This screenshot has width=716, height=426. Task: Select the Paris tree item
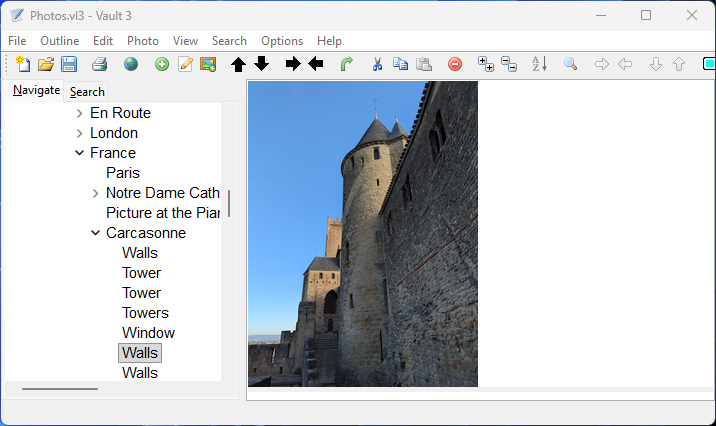(x=123, y=173)
